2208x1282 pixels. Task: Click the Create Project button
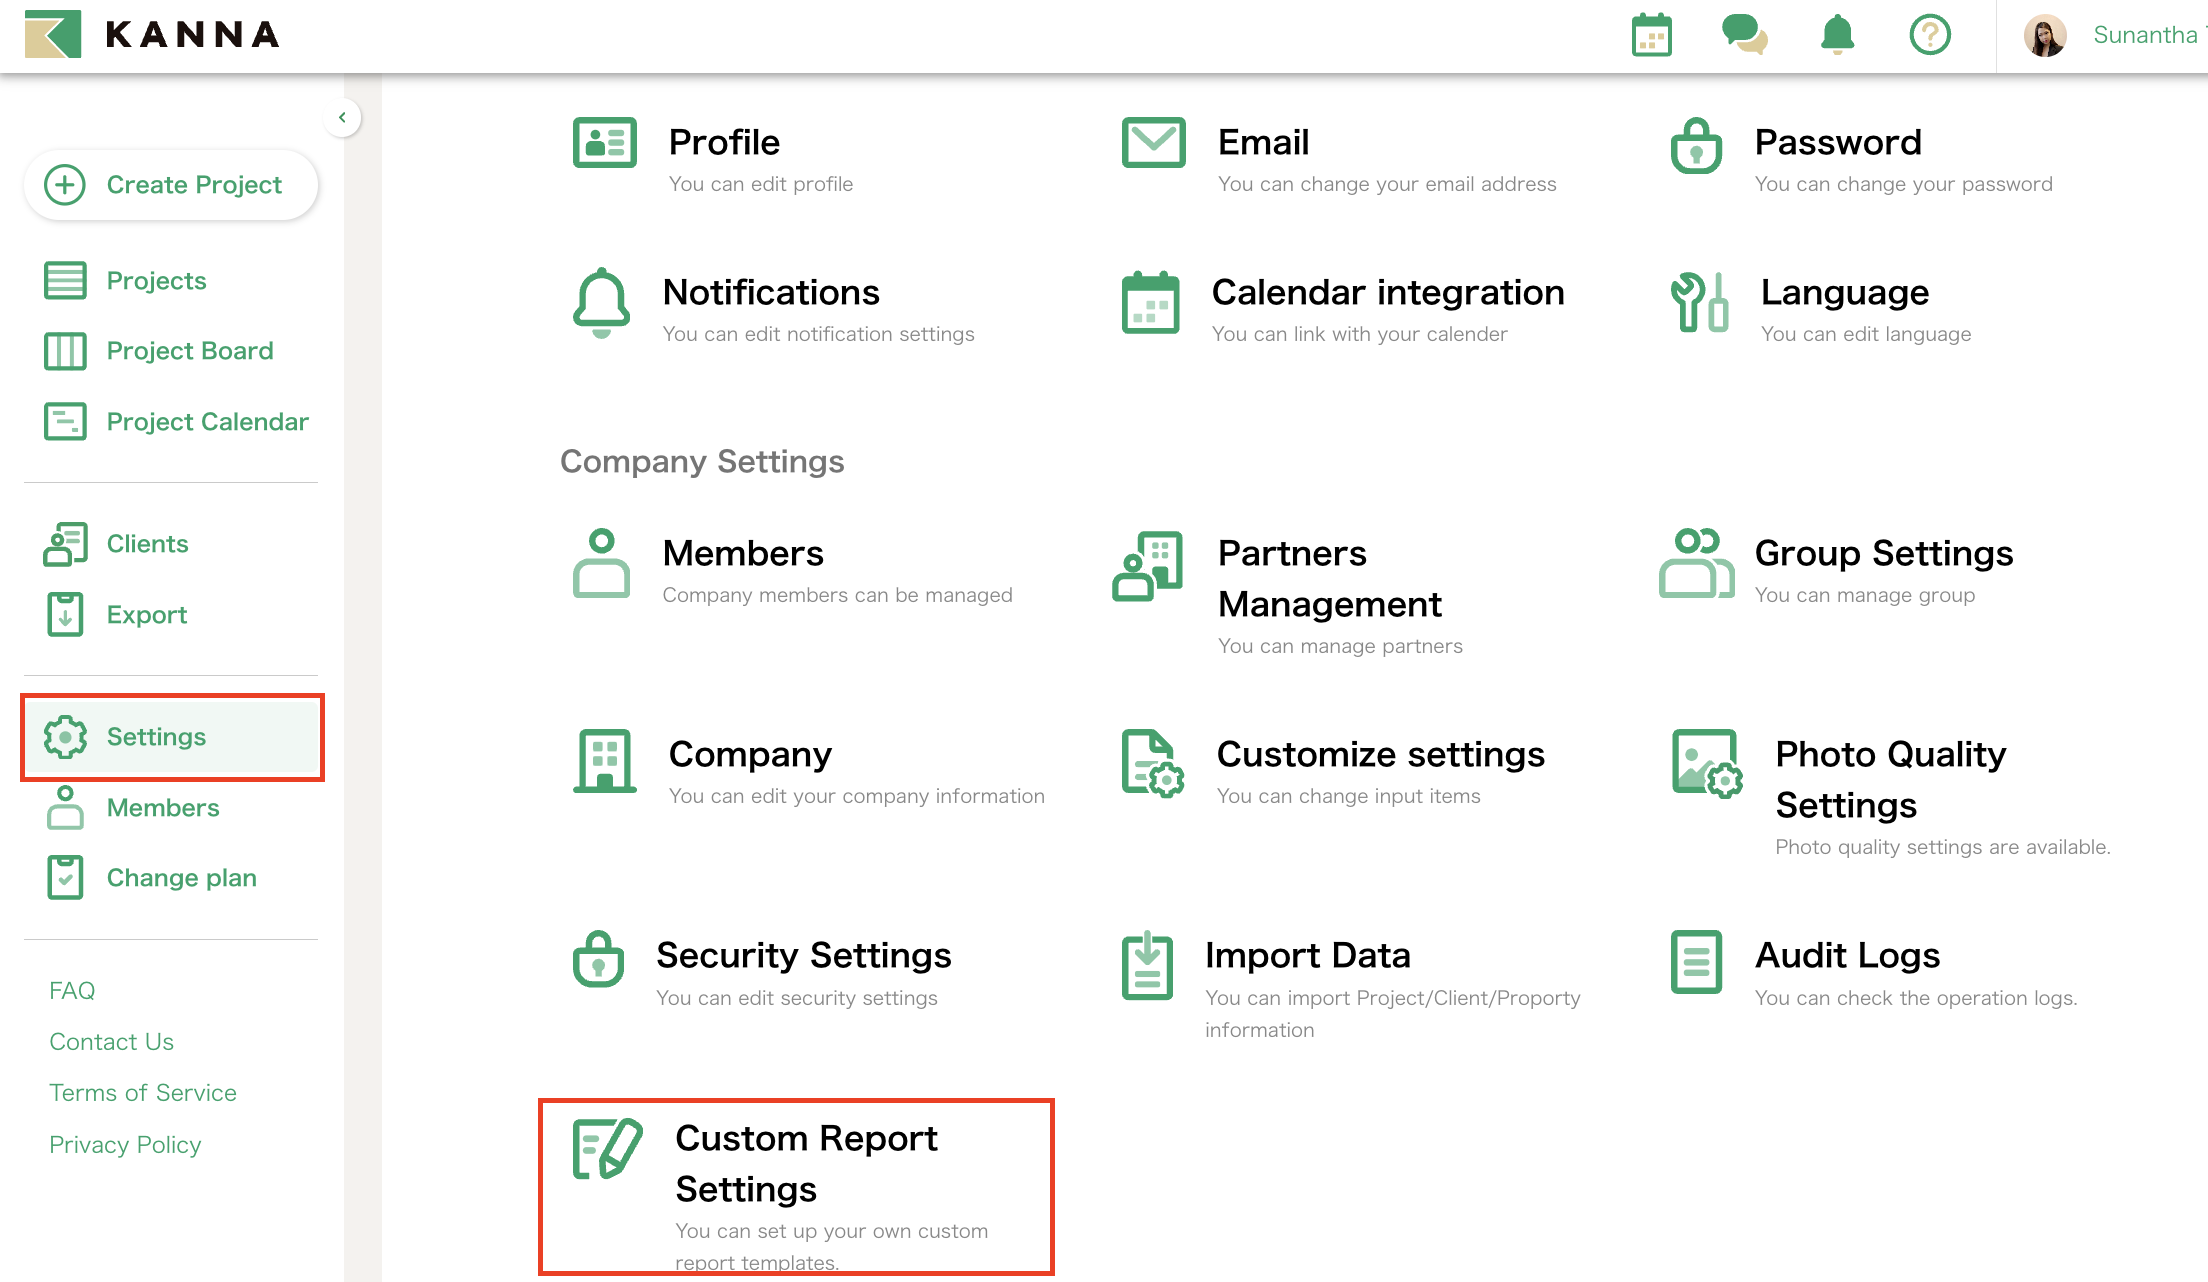tap(171, 184)
